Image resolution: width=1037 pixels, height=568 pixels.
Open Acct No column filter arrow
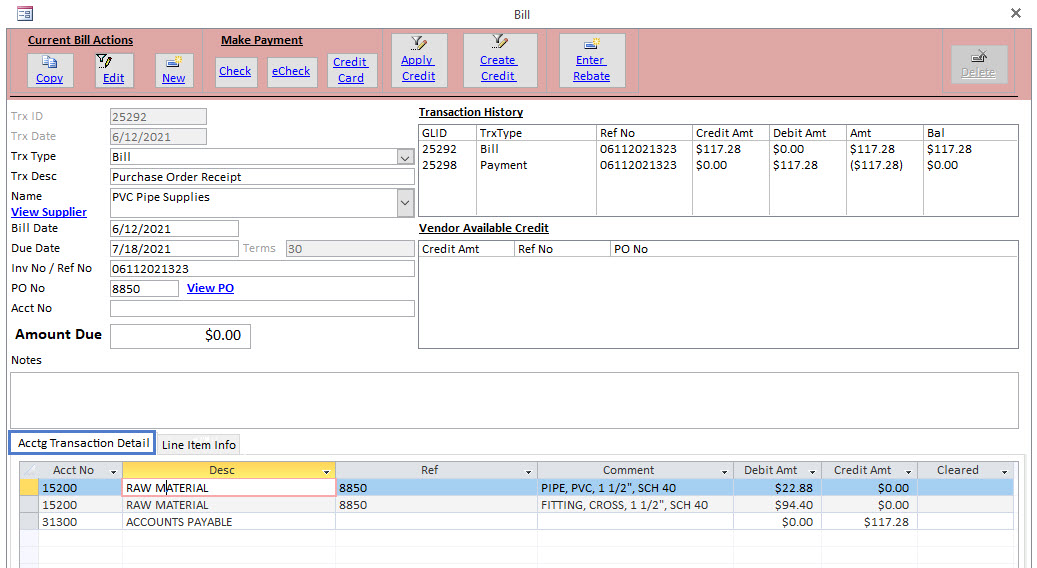[113, 471]
